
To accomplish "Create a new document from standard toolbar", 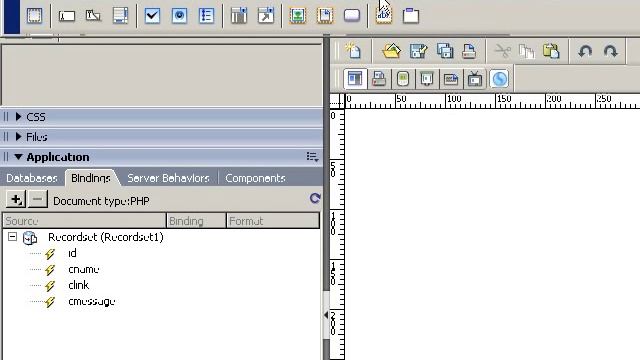I will [x=353, y=51].
